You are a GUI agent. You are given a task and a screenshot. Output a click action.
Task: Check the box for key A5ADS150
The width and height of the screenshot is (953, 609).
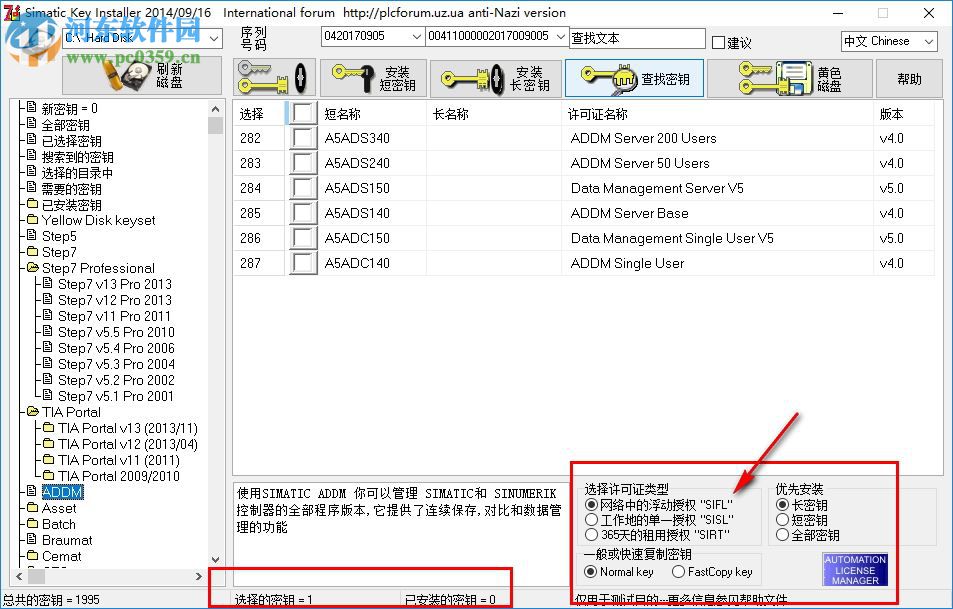[x=303, y=188]
